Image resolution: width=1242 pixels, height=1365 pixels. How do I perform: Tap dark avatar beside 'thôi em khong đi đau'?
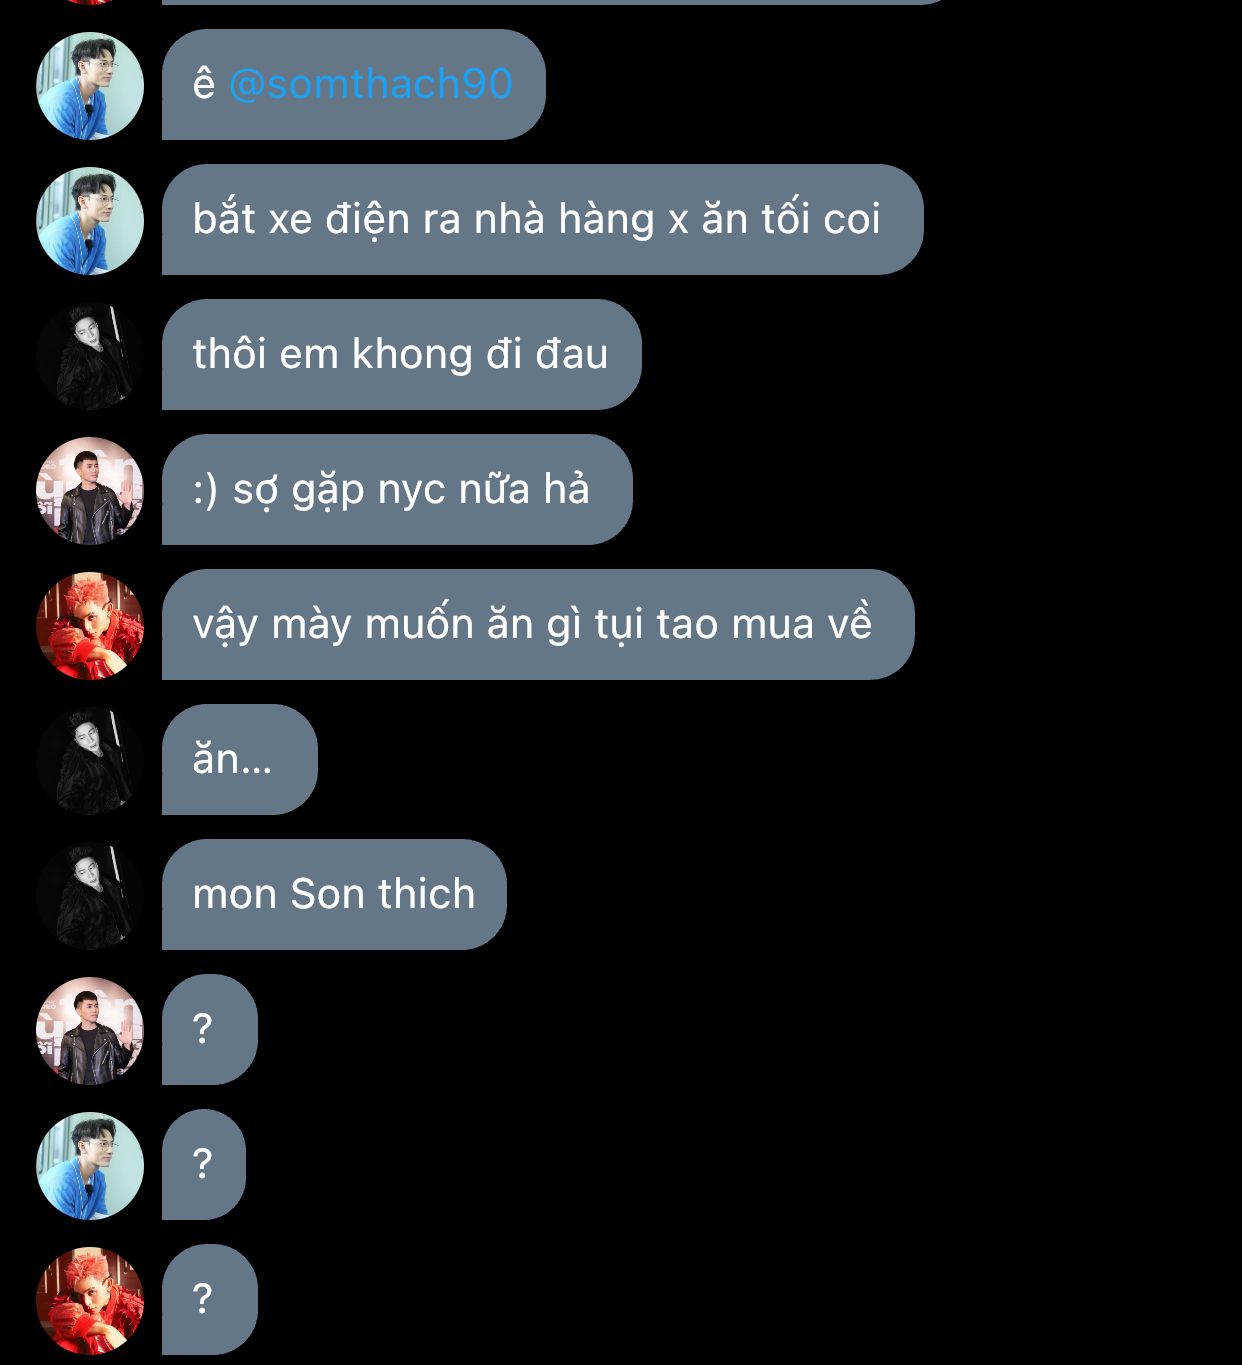coord(90,355)
